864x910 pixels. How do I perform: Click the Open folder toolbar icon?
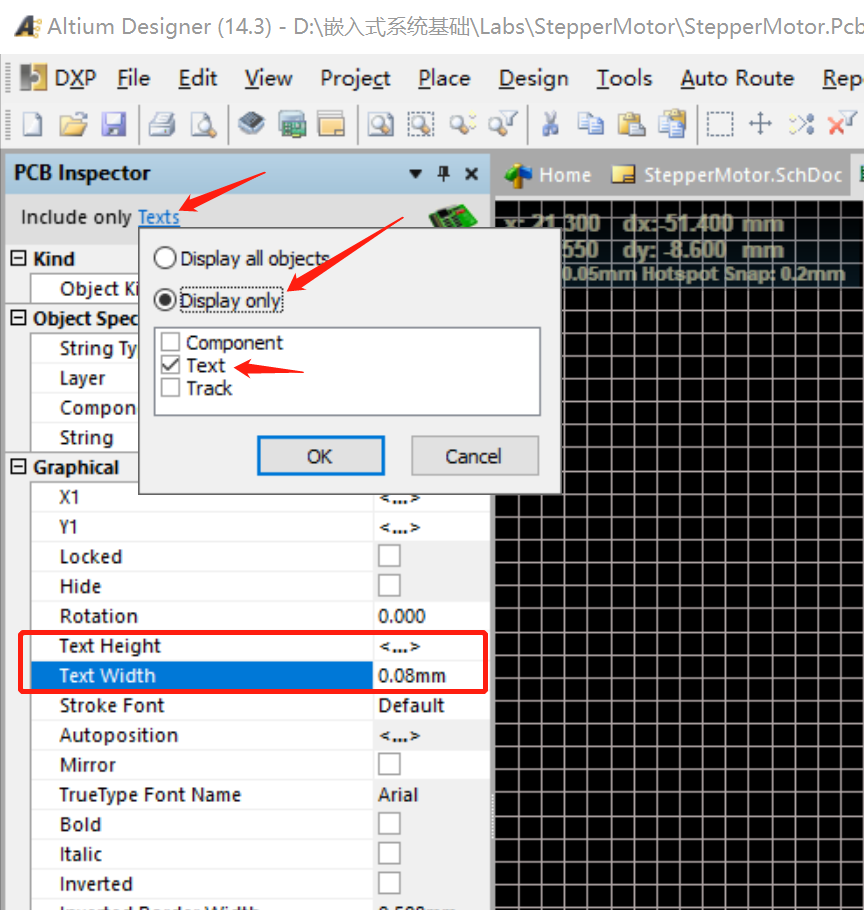click(73, 124)
